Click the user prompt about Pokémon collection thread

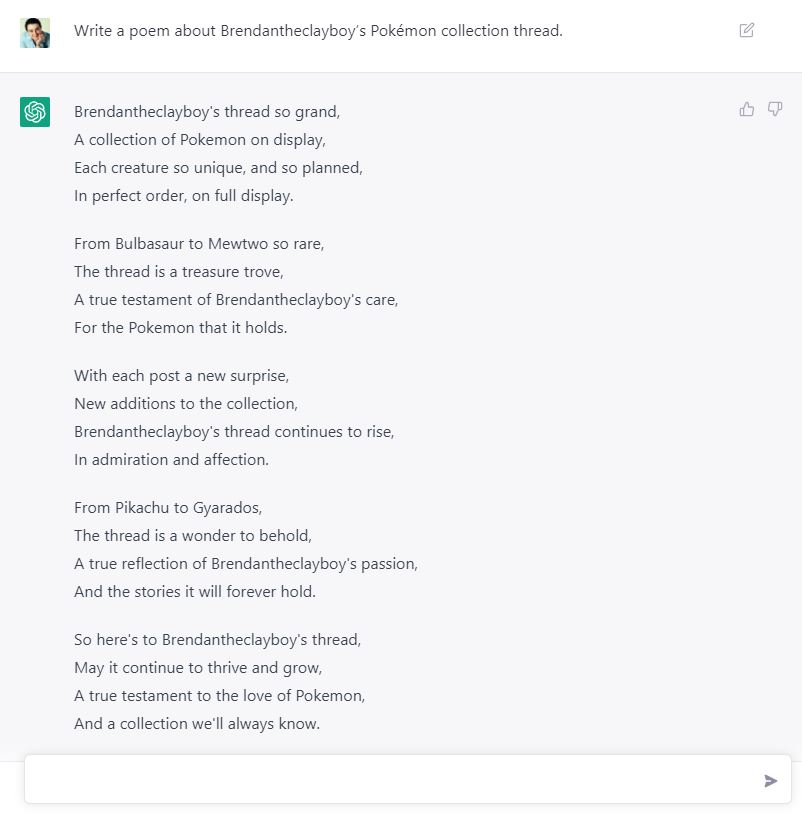318,31
